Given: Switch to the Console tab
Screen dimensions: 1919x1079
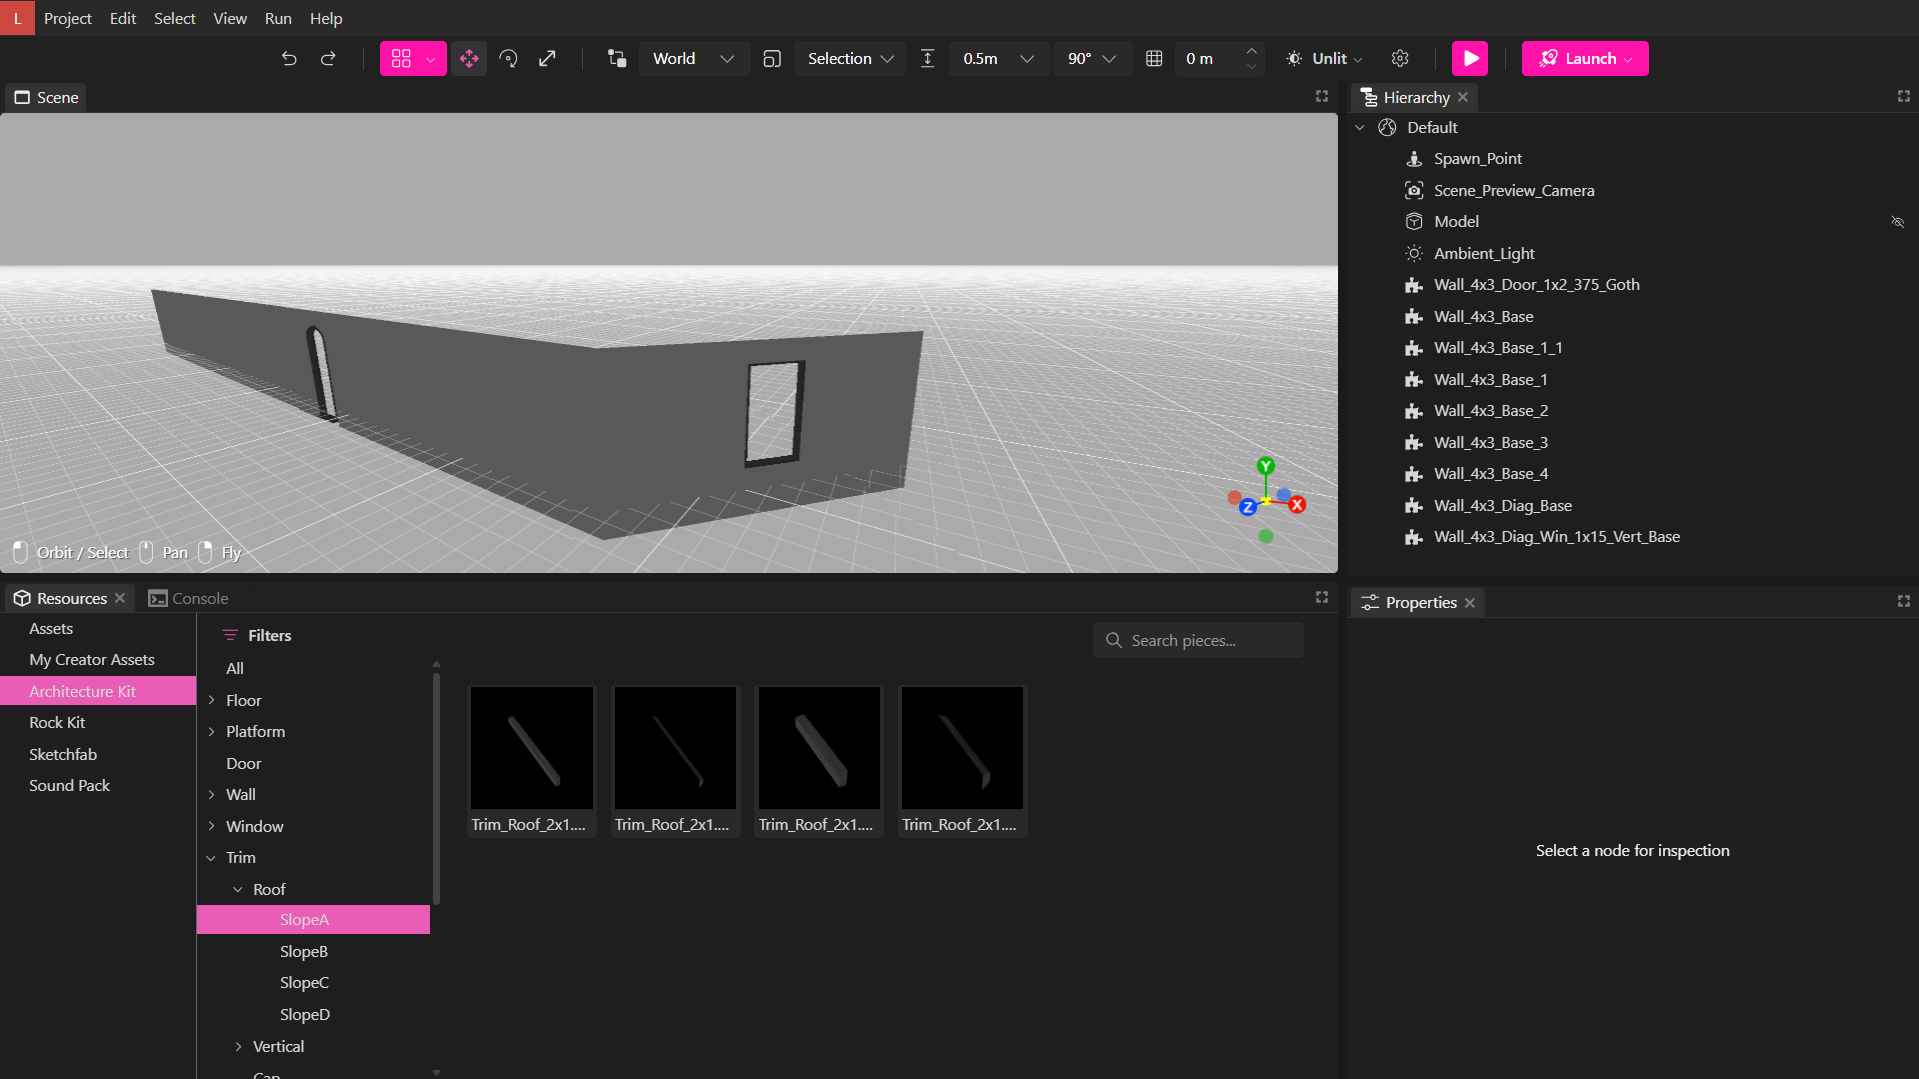Looking at the screenshot, I should pyautogui.click(x=189, y=598).
